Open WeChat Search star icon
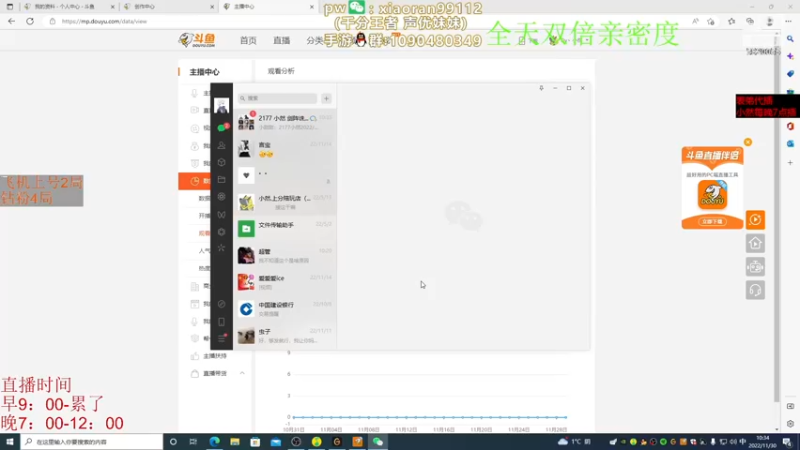The height and width of the screenshot is (450, 800). [x=221, y=248]
